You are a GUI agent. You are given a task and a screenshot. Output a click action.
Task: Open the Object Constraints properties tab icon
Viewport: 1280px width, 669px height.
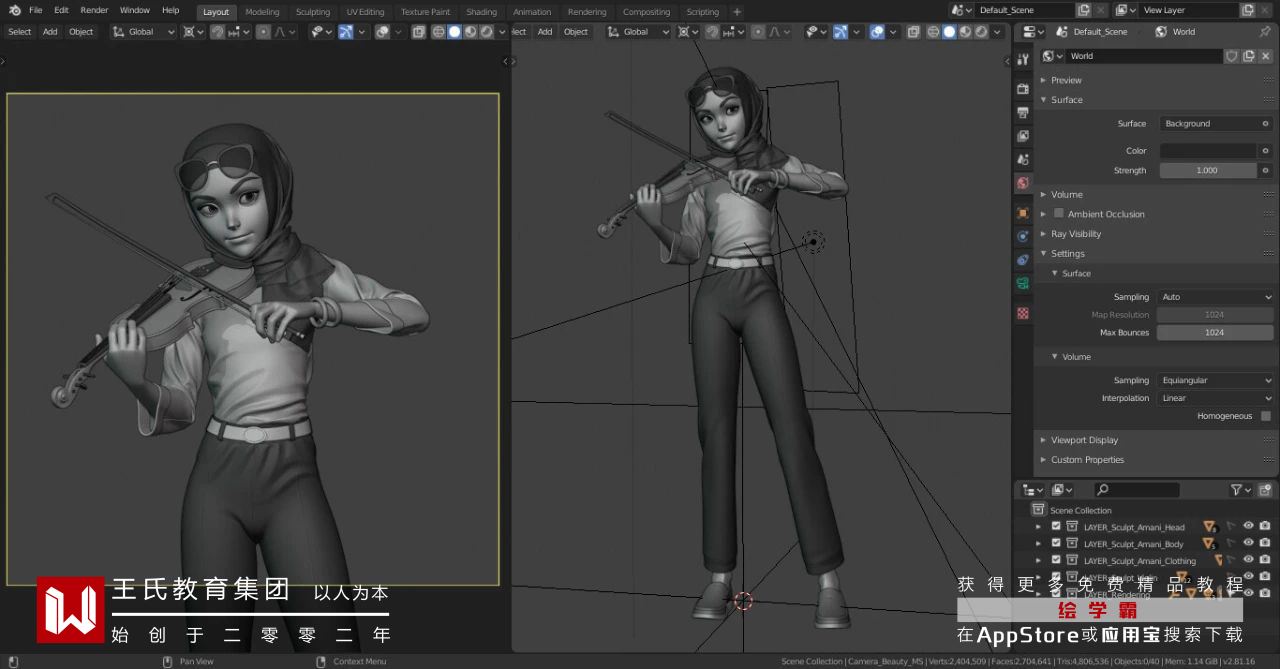[x=1023, y=260]
